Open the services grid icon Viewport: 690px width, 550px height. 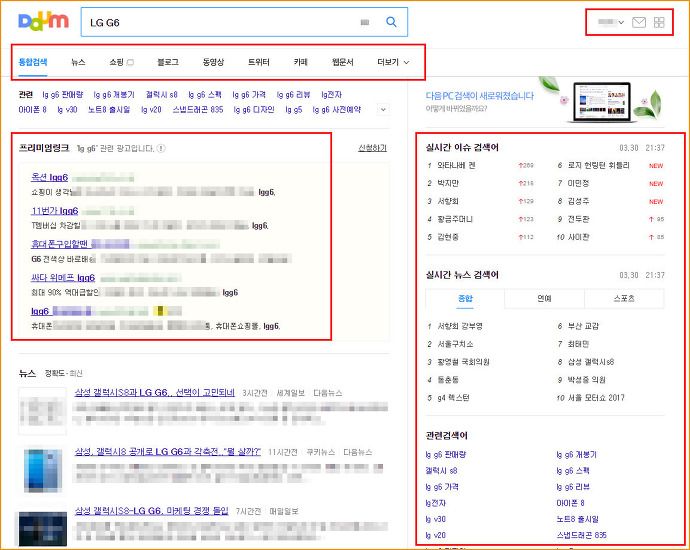(x=659, y=22)
